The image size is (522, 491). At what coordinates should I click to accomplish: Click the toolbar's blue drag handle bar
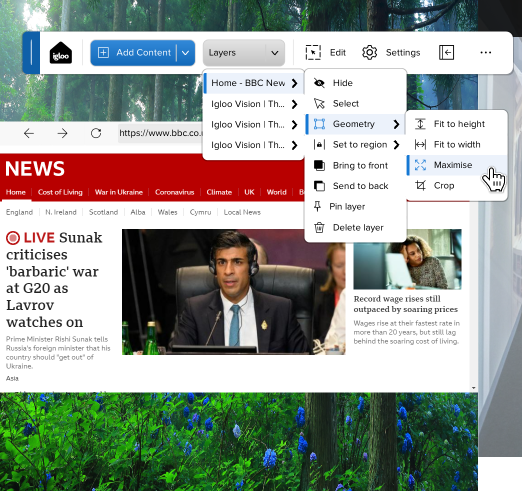[x=31, y=53]
